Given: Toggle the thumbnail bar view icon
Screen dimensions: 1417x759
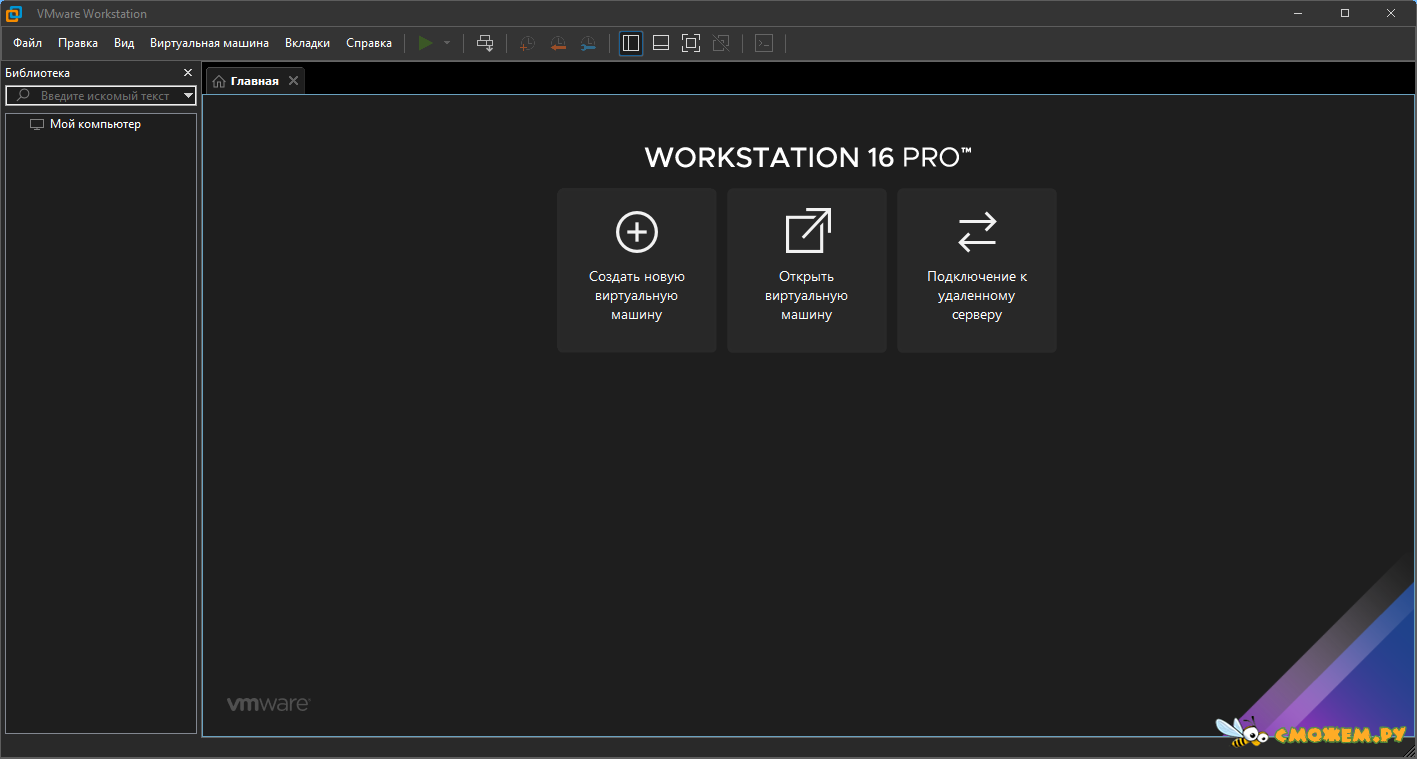Looking at the screenshot, I should [661, 43].
